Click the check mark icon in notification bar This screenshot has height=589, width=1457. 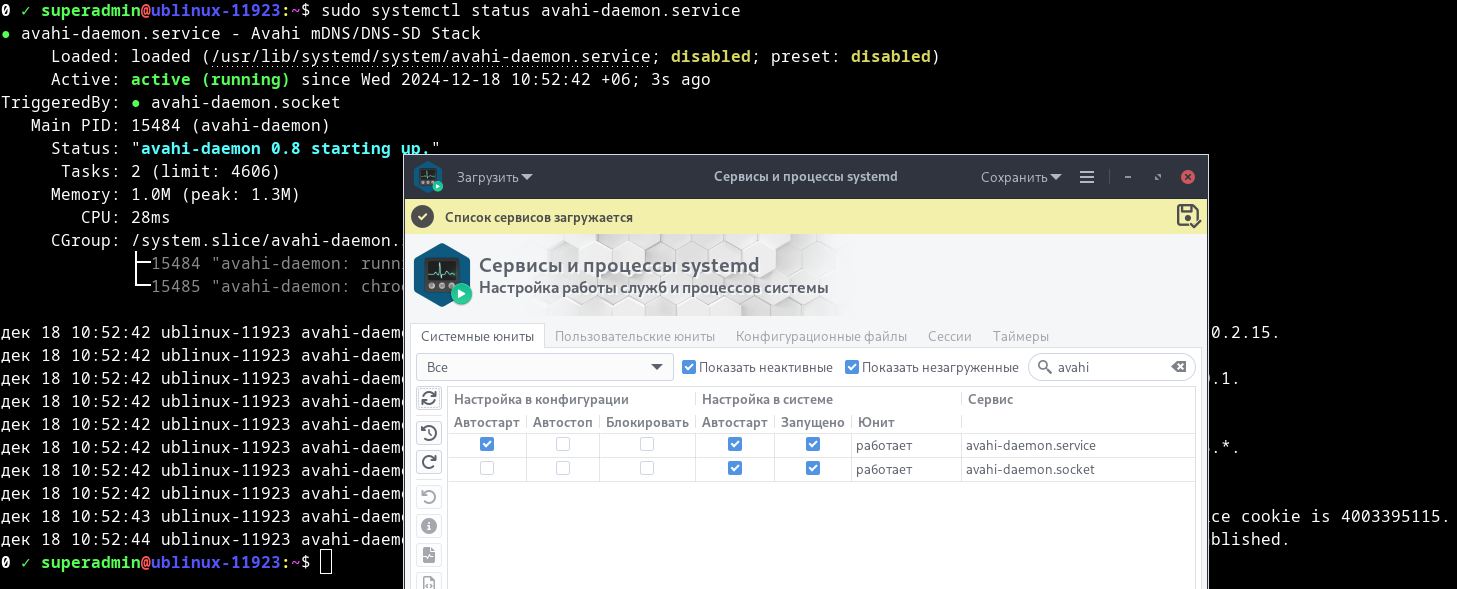[x=423, y=217]
